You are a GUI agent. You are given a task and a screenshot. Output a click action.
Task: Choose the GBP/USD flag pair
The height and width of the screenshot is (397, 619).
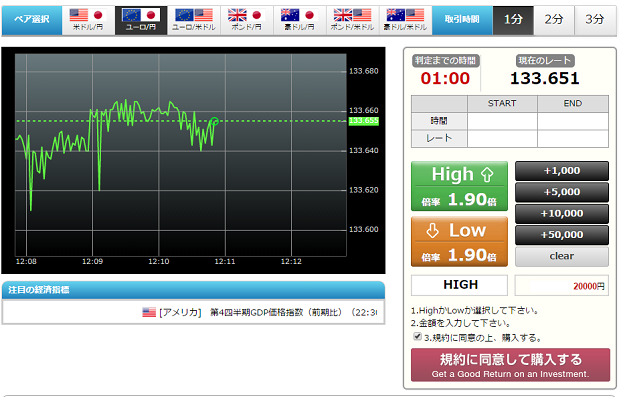[x=353, y=15]
